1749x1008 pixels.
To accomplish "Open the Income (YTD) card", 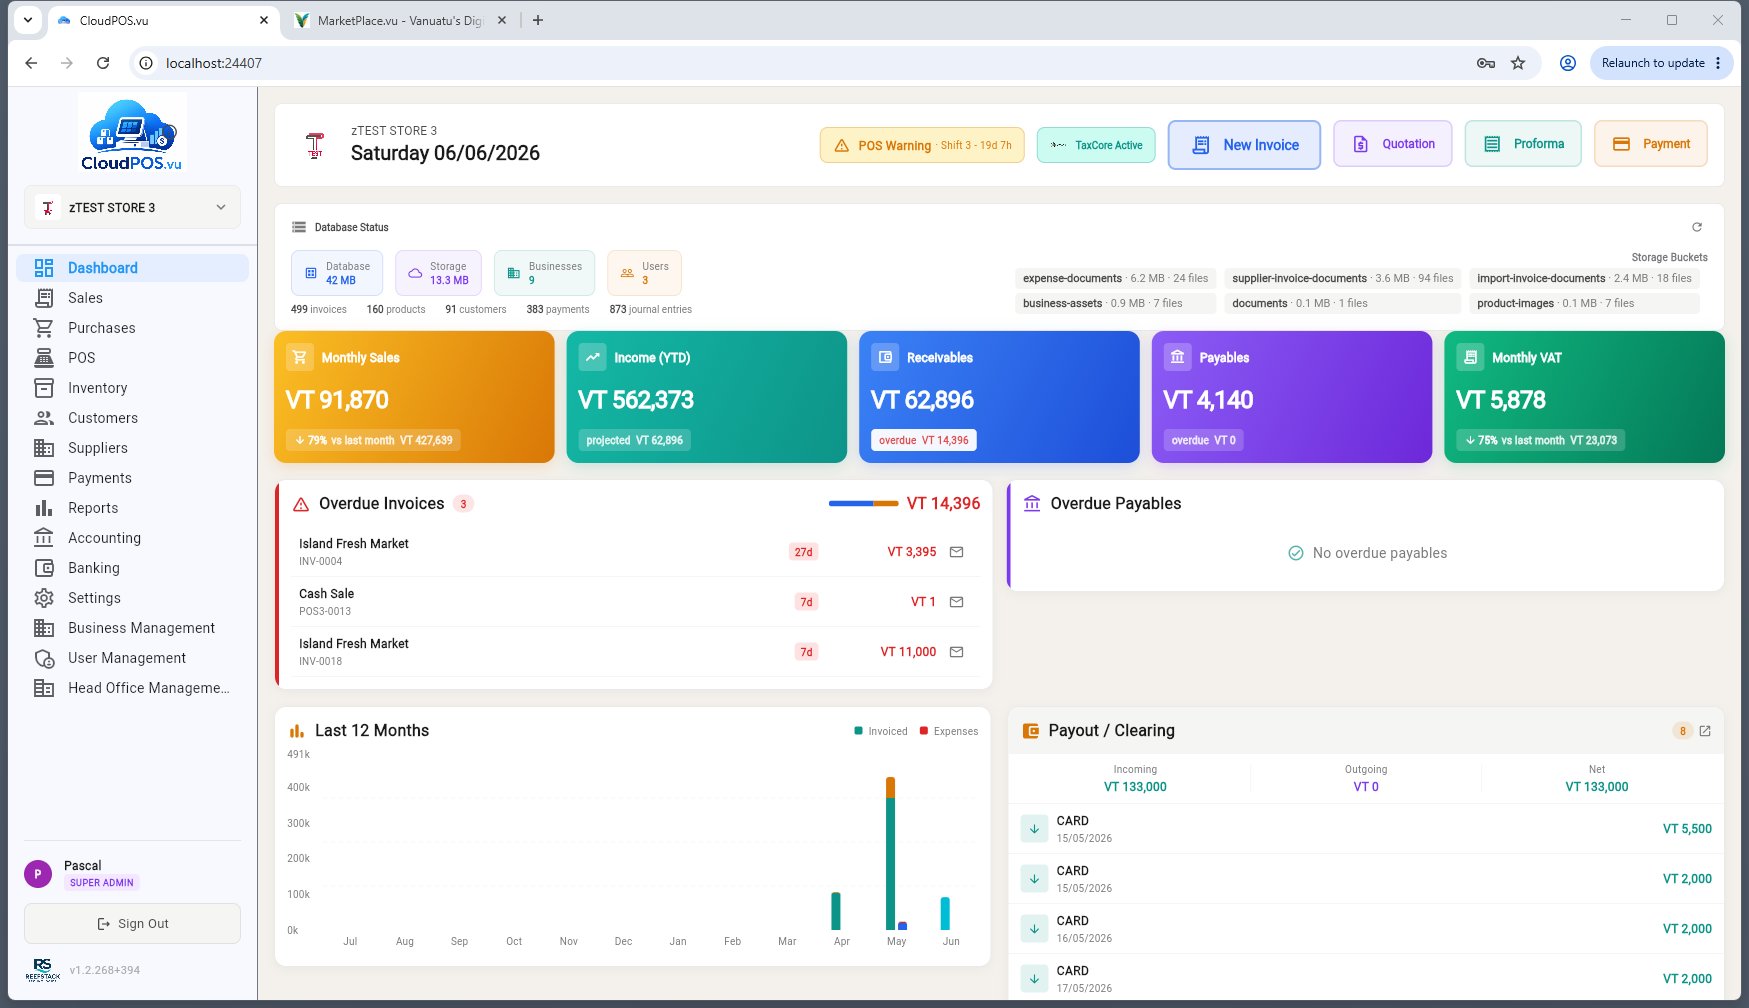I will coord(706,397).
